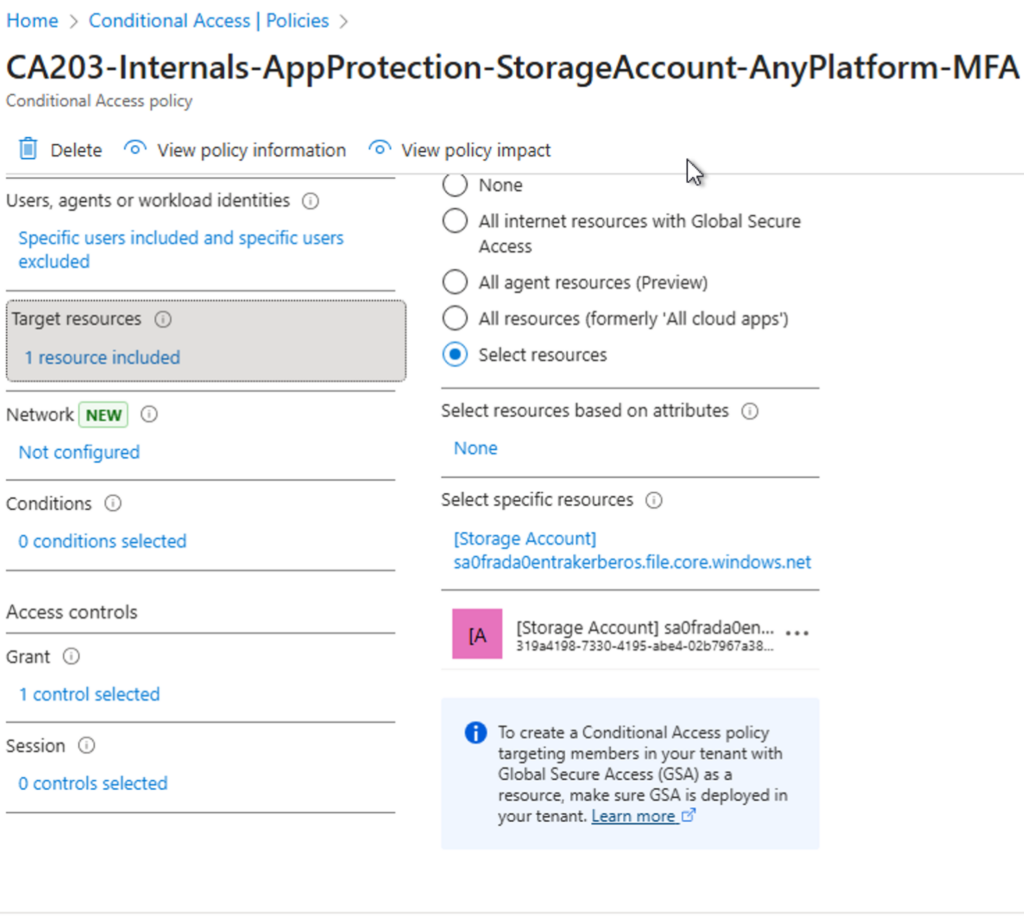Click info icon beside Users, agents or workload identities
The image size is (1024, 917).
point(311,201)
